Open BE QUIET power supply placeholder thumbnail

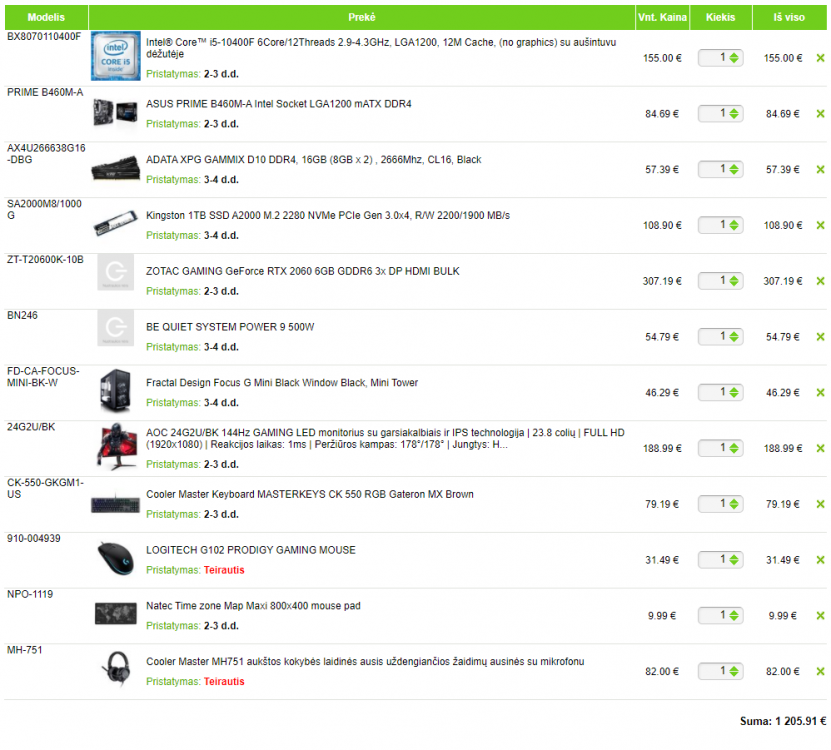[x=116, y=328]
